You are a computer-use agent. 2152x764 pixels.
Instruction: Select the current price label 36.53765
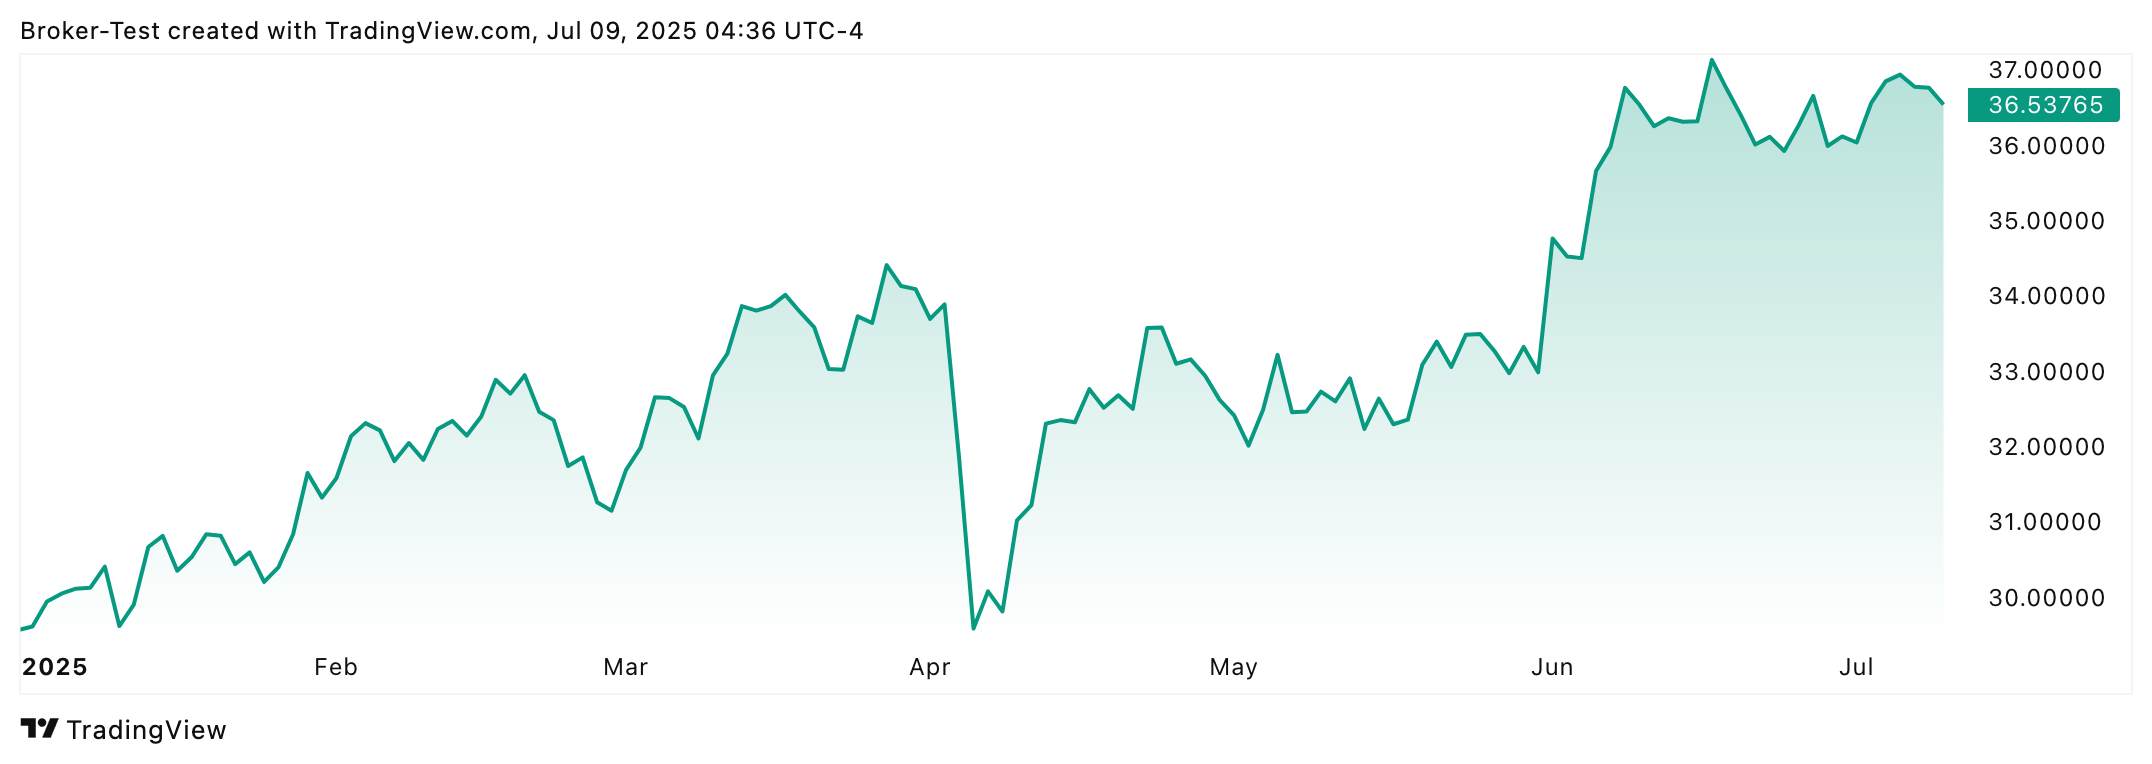[2045, 105]
